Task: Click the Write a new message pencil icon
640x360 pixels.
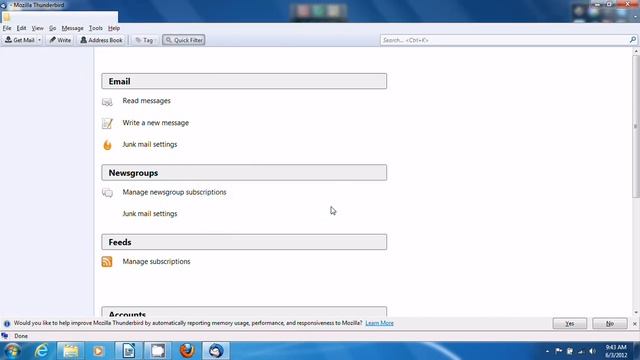Action: (x=107, y=123)
